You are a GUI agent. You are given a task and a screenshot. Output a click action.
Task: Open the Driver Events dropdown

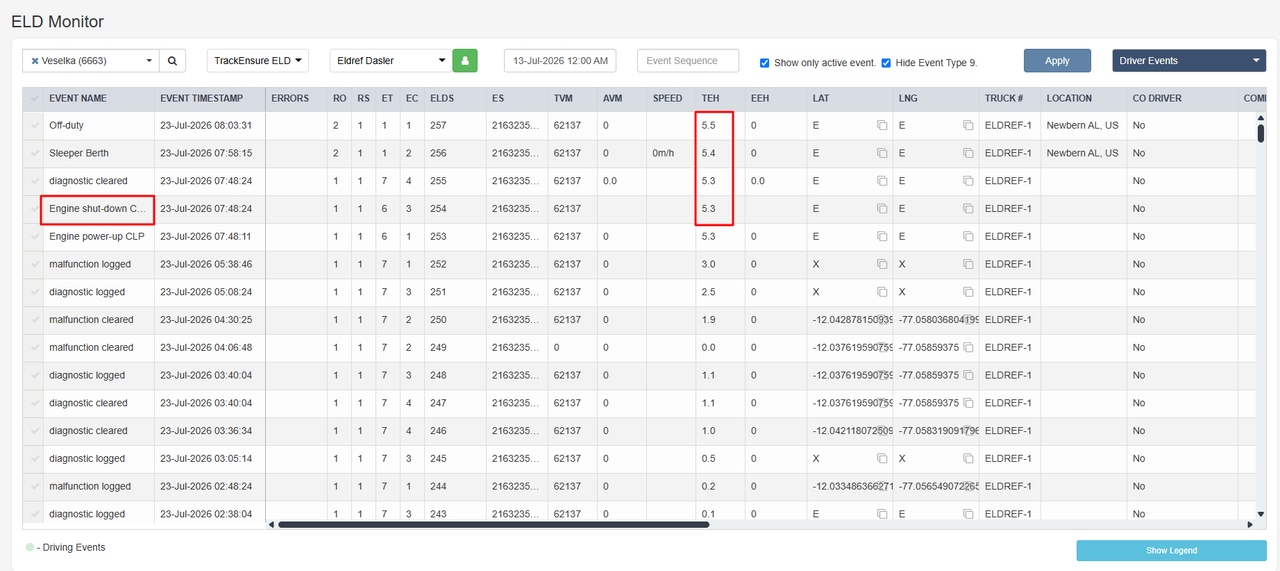(x=1189, y=61)
